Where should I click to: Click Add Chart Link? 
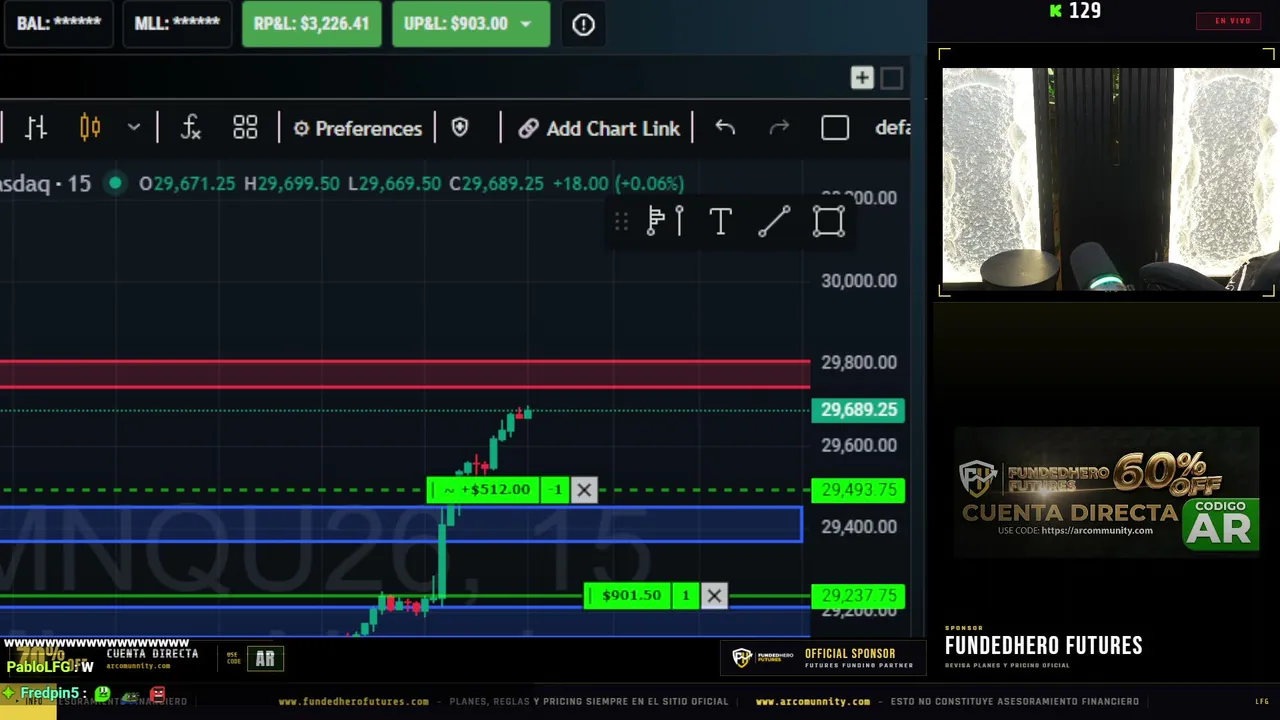coord(599,128)
